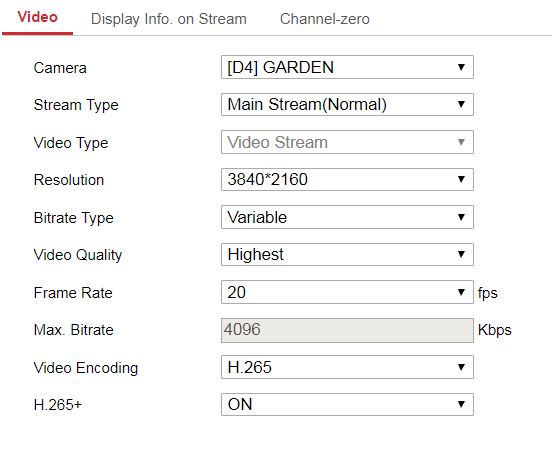The width and height of the screenshot is (552, 454).
Task: Select the Video tab
Action: (38, 17)
